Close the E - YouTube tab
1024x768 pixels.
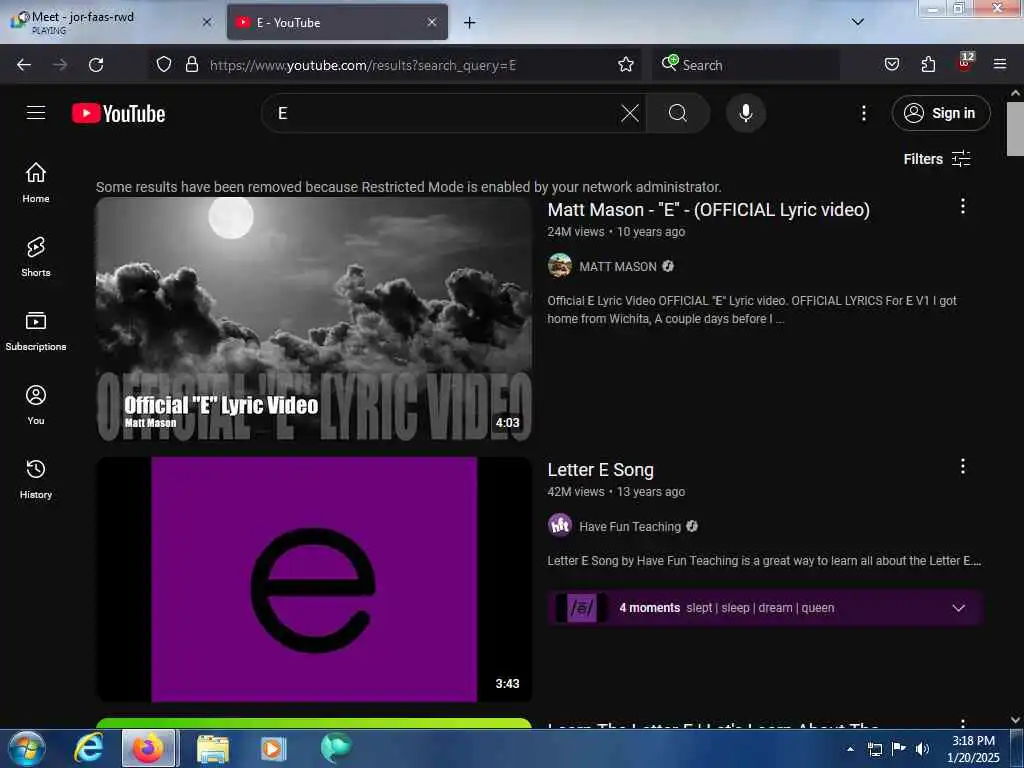[432, 22]
